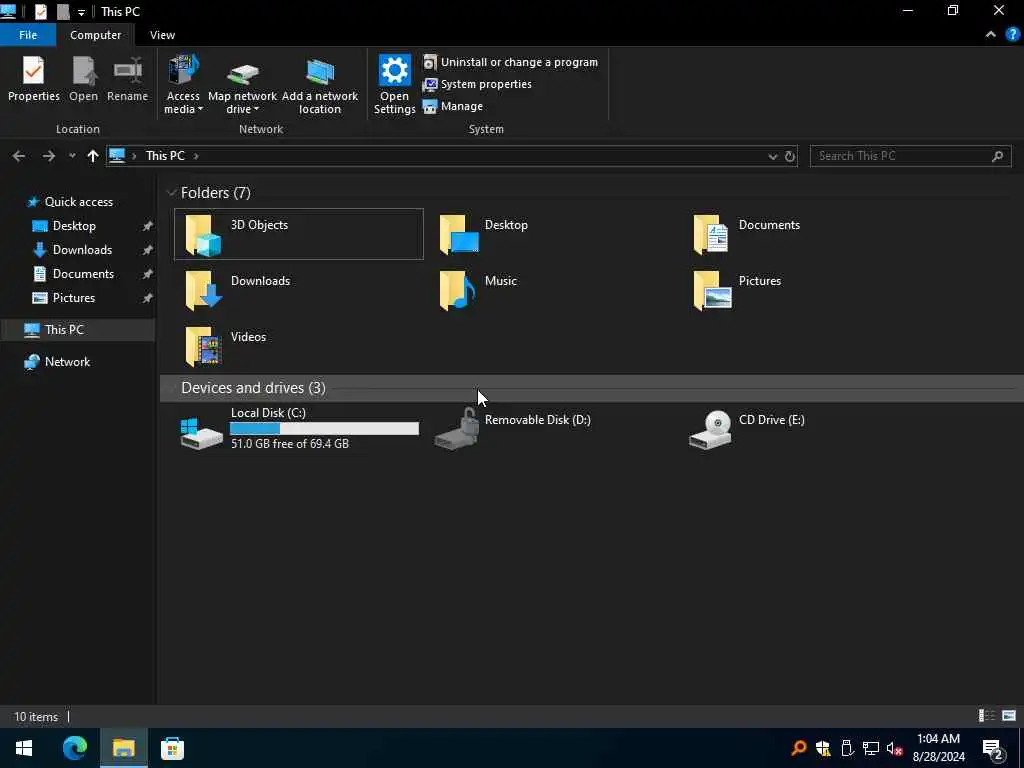Expand chevron after This PC in address bar
1024x768 pixels.
[x=196, y=156]
